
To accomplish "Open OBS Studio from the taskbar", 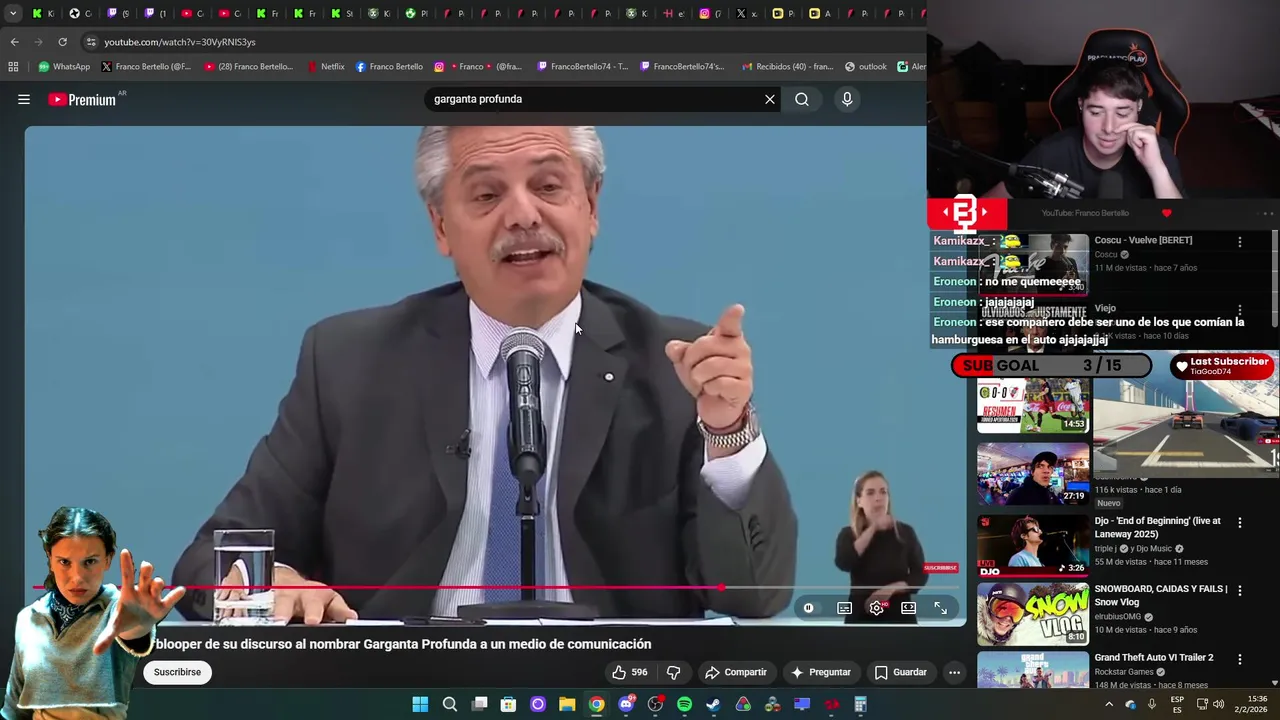I will pyautogui.click(x=655, y=705).
